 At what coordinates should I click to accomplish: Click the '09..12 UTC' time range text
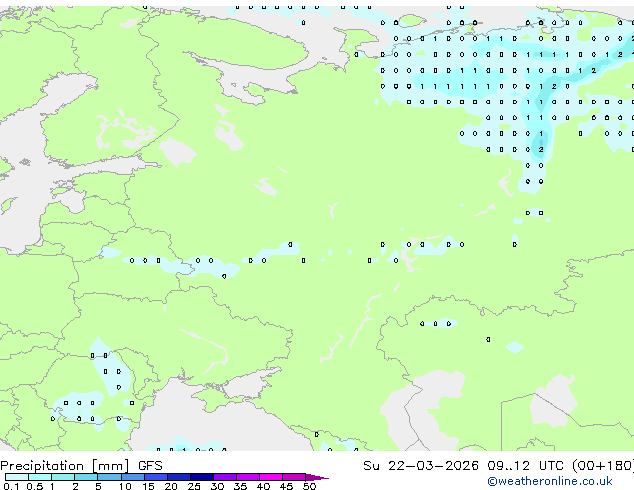[x=525, y=466]
